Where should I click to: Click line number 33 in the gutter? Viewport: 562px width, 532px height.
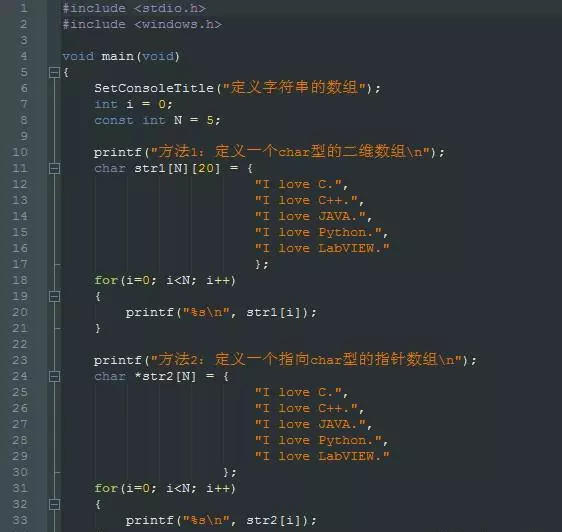pyautogui.click(x=20, y=520)
